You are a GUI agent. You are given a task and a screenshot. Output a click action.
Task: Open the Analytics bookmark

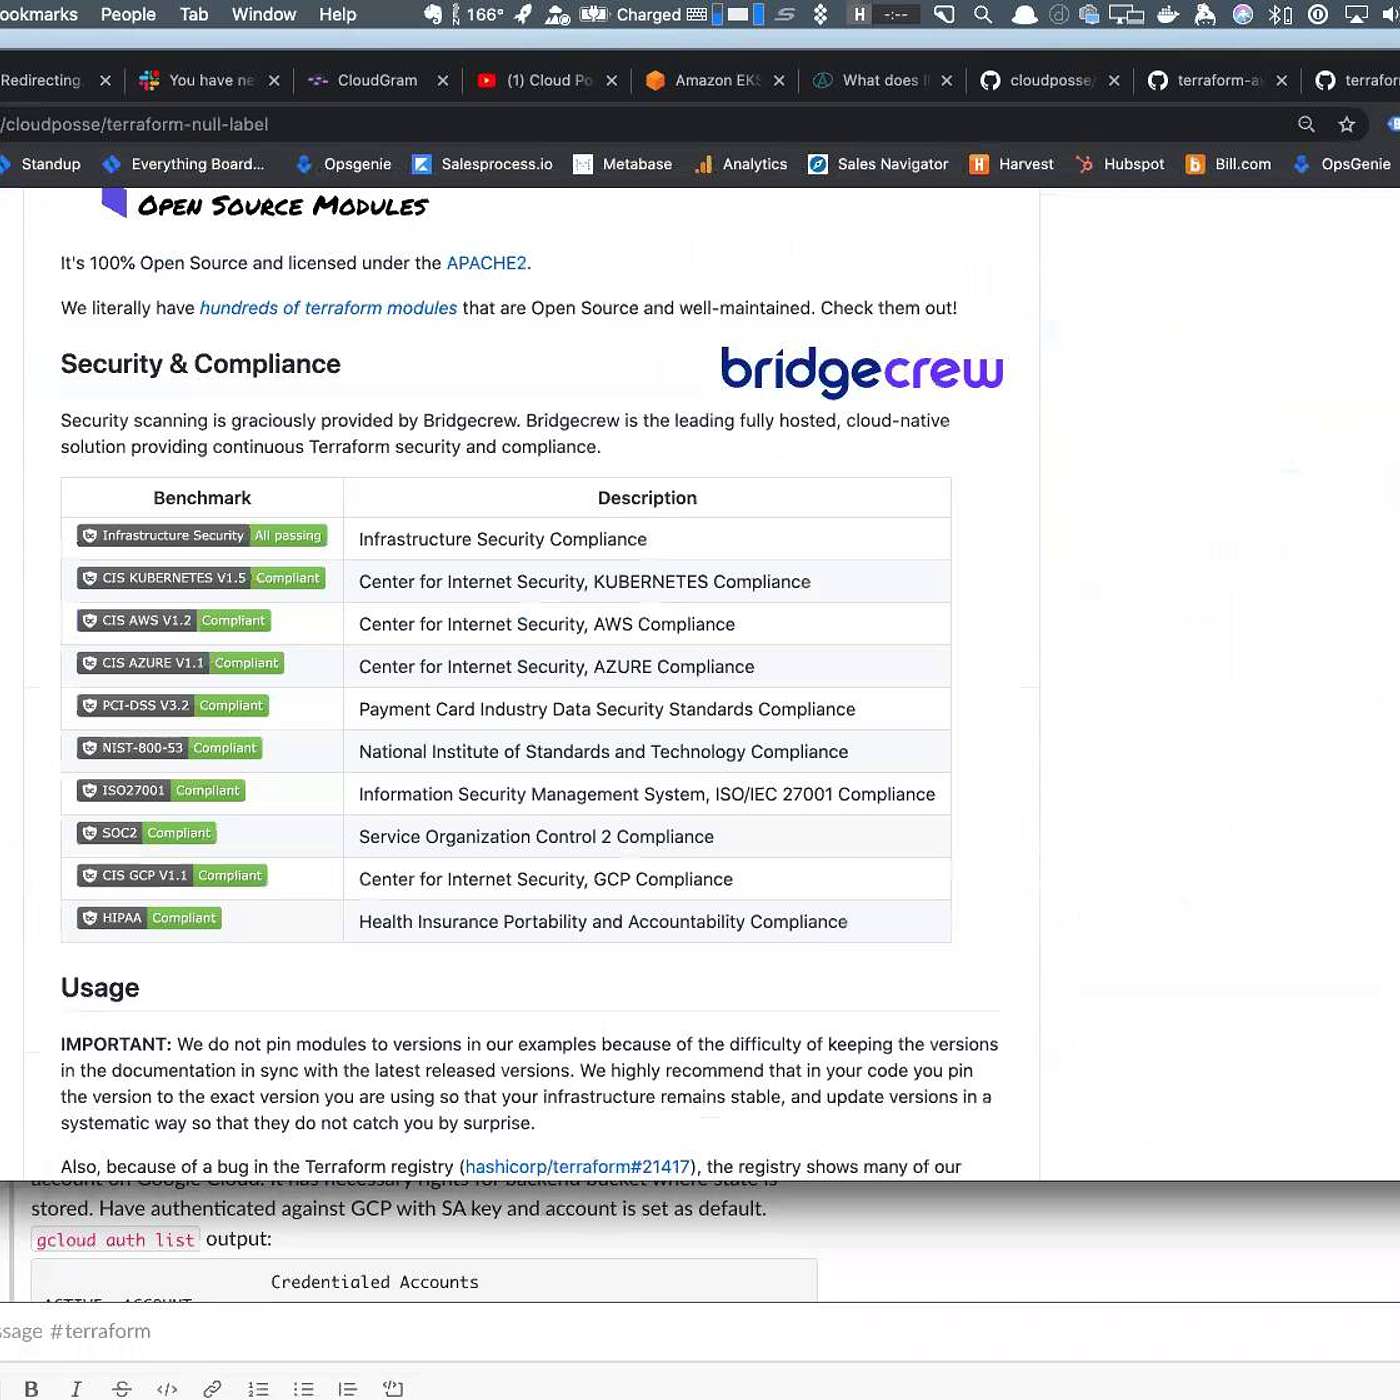[741, 164]
